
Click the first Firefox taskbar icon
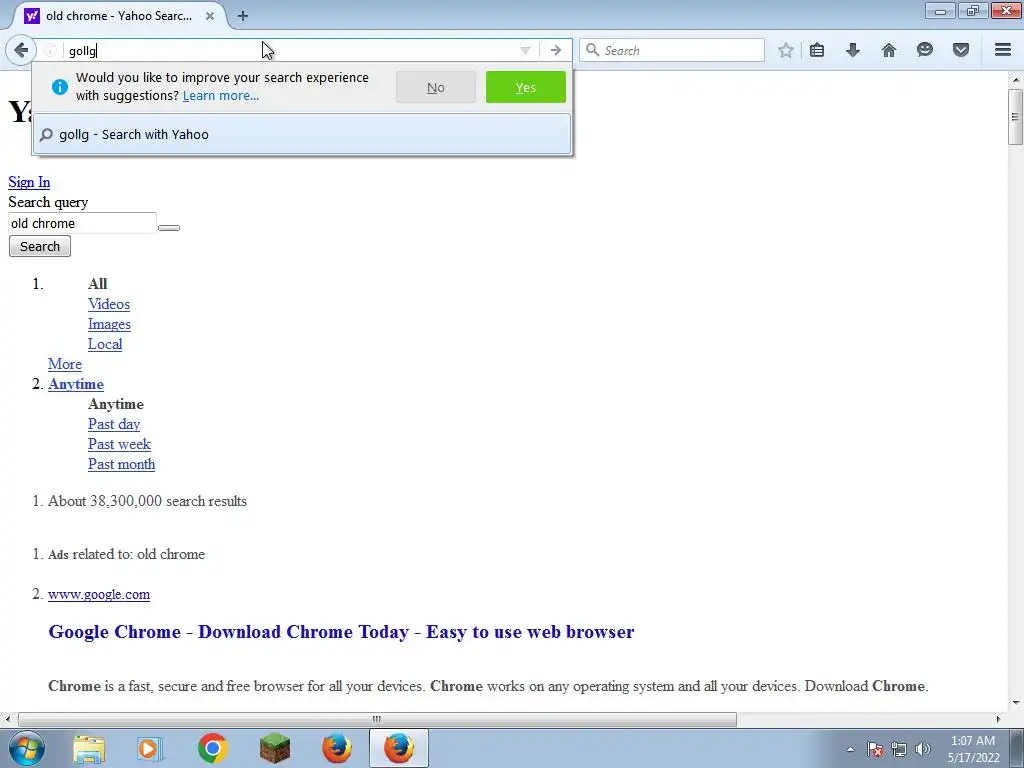click(336, 748)
